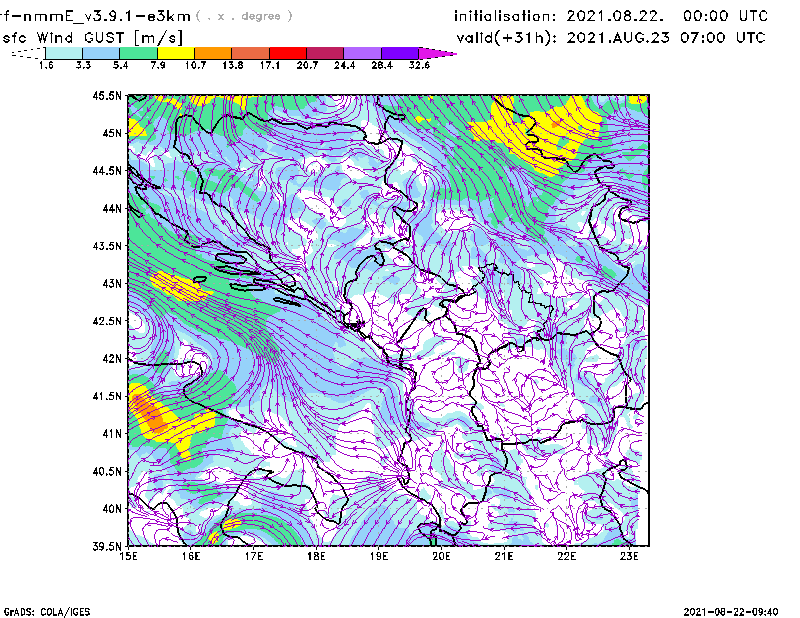Screen dimensions: 800x618
Task: Click the 19E longitude axis label
Action: [379, 557]
